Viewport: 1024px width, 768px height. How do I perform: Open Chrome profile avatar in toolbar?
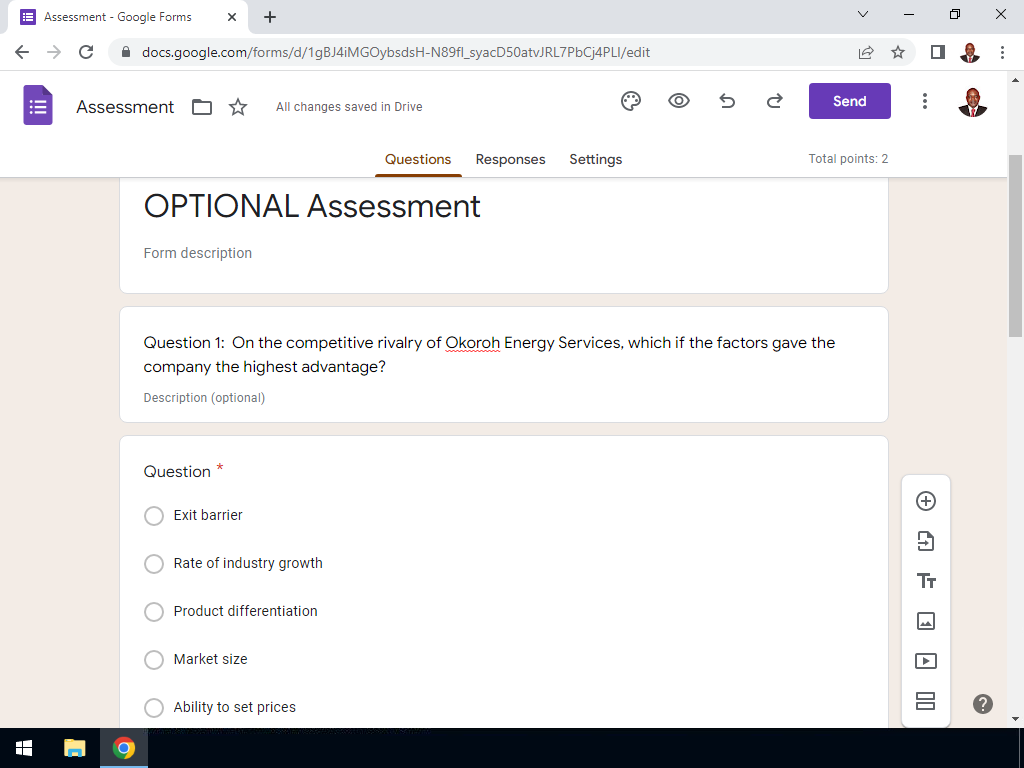tap(970, 52)
